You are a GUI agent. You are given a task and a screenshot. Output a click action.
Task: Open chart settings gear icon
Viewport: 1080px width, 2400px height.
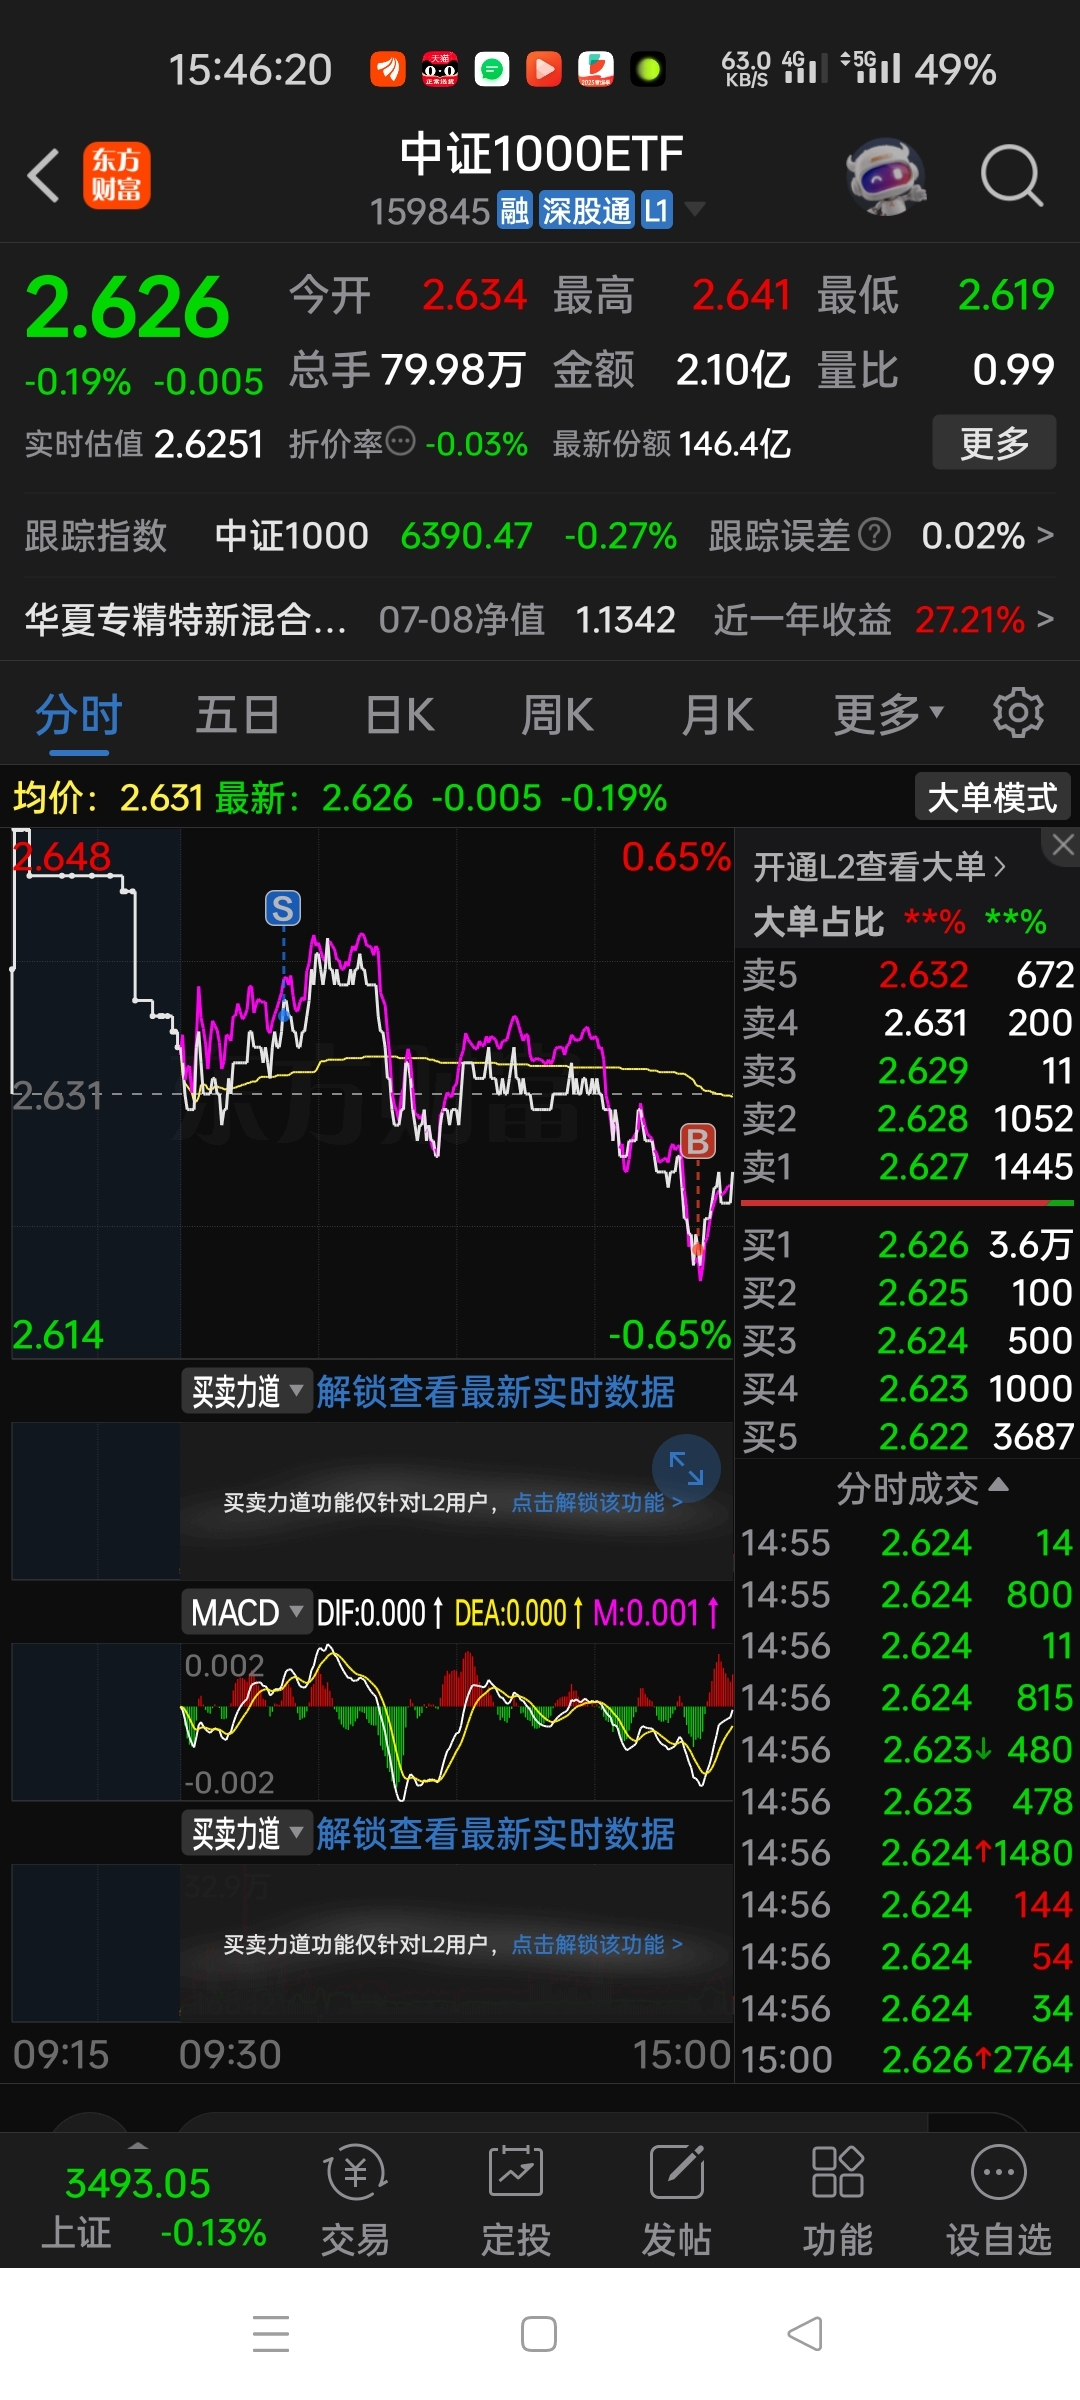coord(1018,713)
